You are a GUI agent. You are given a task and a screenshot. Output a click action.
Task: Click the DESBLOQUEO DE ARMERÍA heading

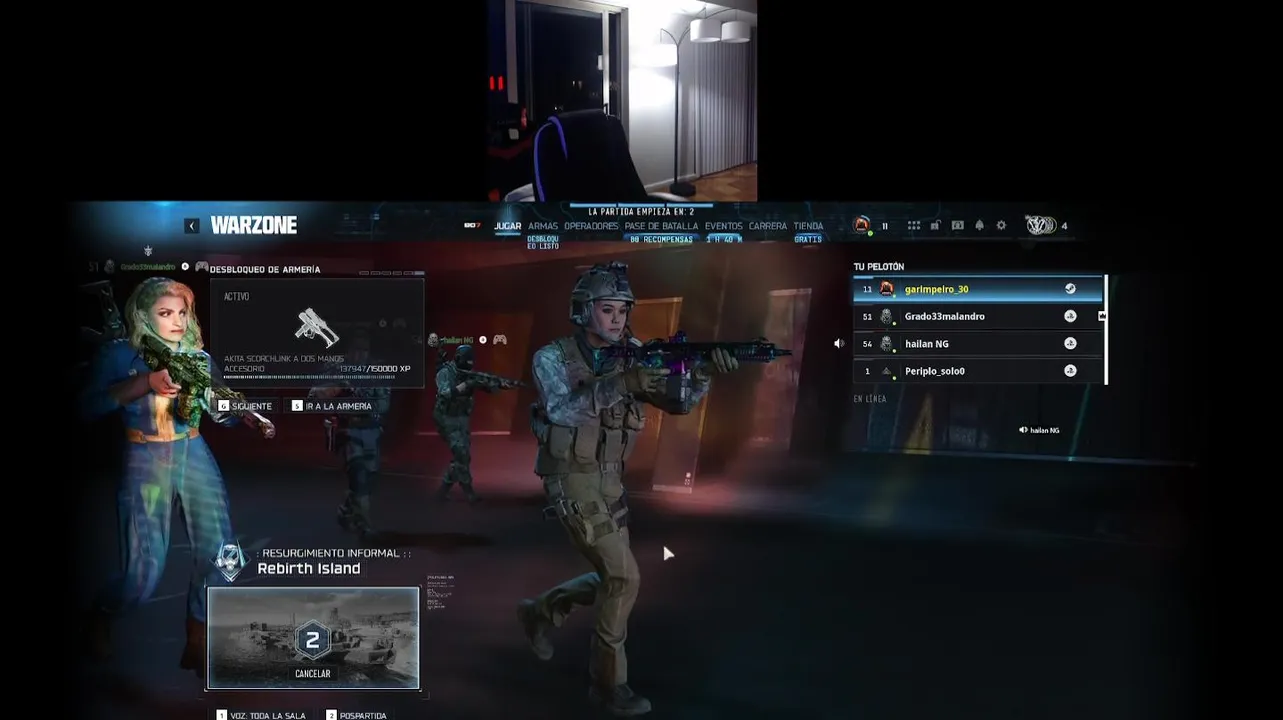pyautogui.click(x=265, y=270)
